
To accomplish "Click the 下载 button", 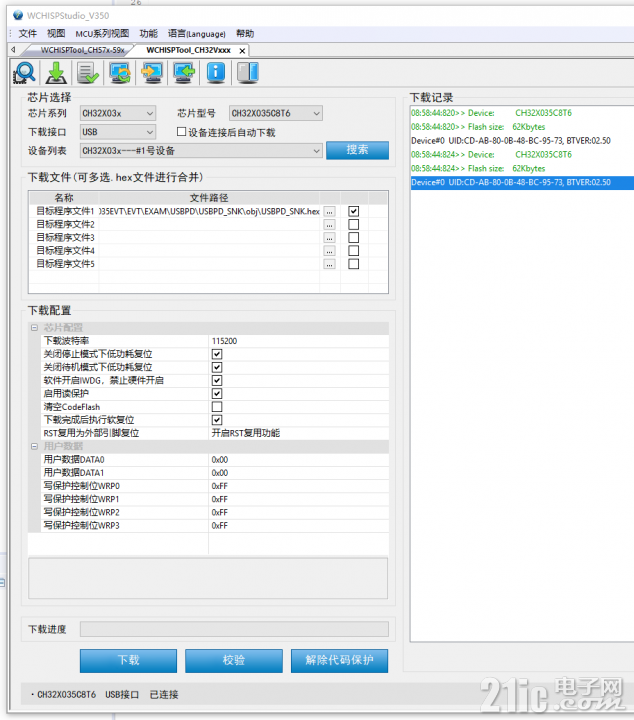I will tap(128, 661).
